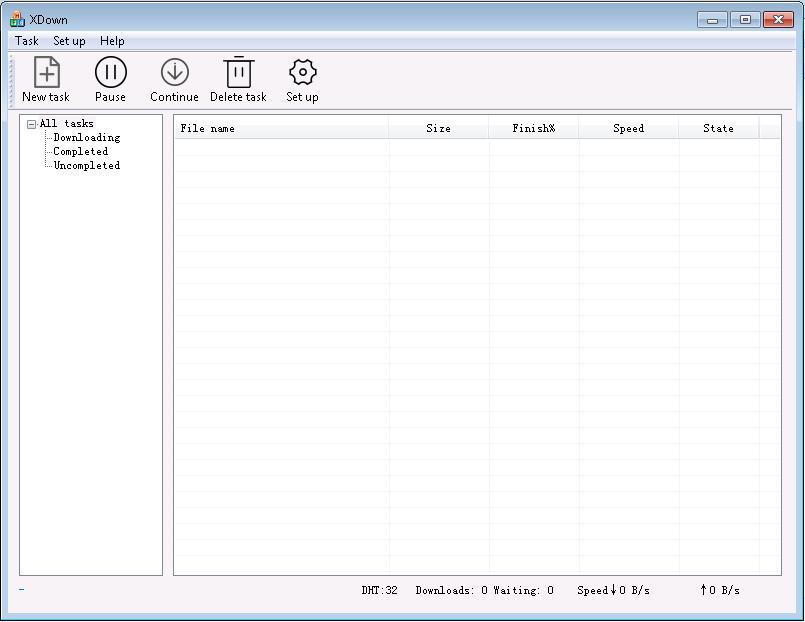
Task: Continue the selected download
Action: click(x=173, y=78)
